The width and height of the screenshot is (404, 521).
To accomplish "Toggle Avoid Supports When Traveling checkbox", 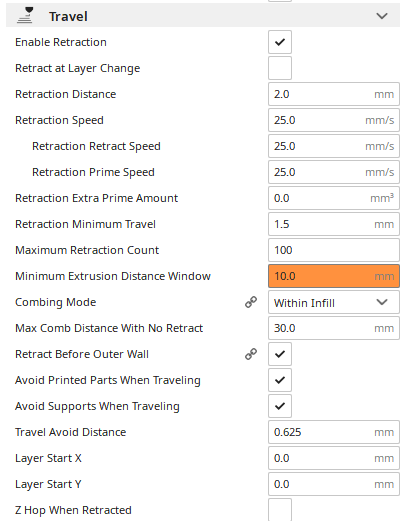I will click(280, 406).
